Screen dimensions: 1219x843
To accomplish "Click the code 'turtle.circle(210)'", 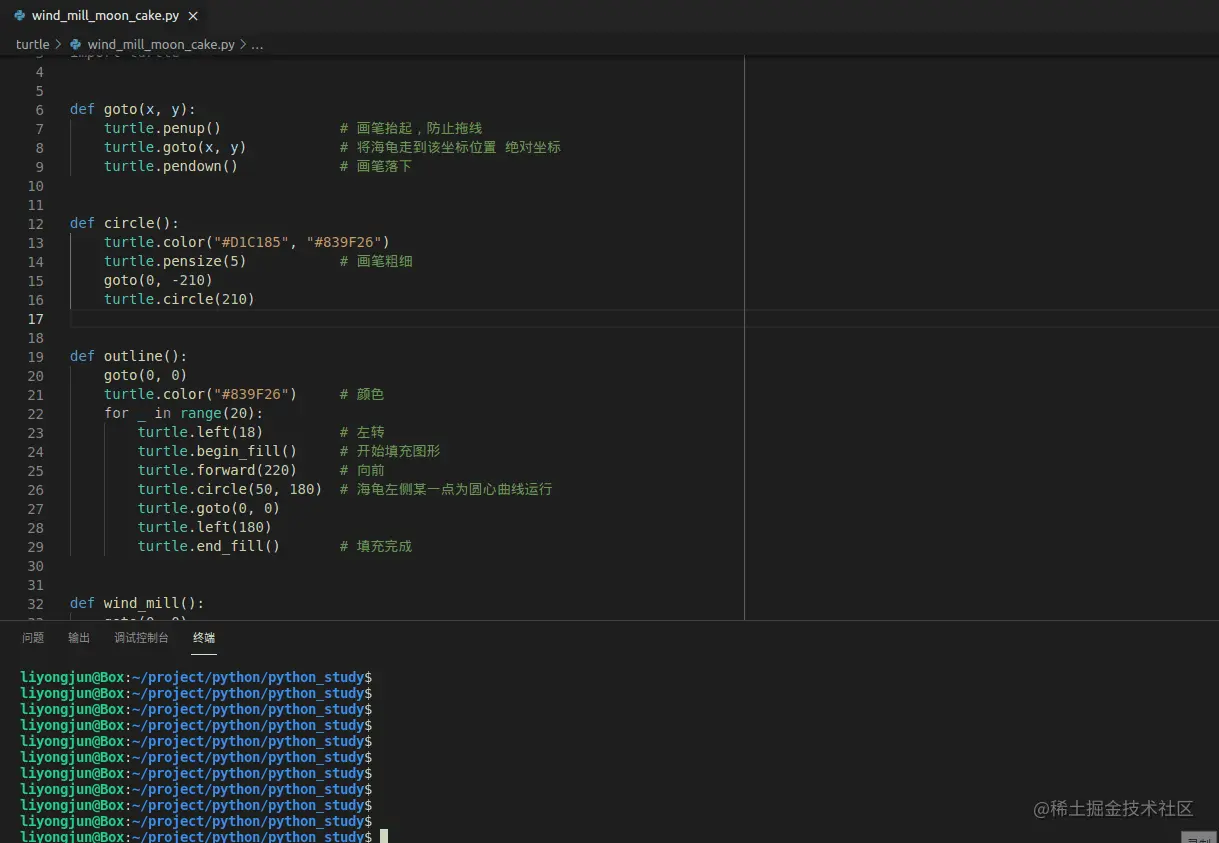I will pyautogui.click(x=179, y=299).
